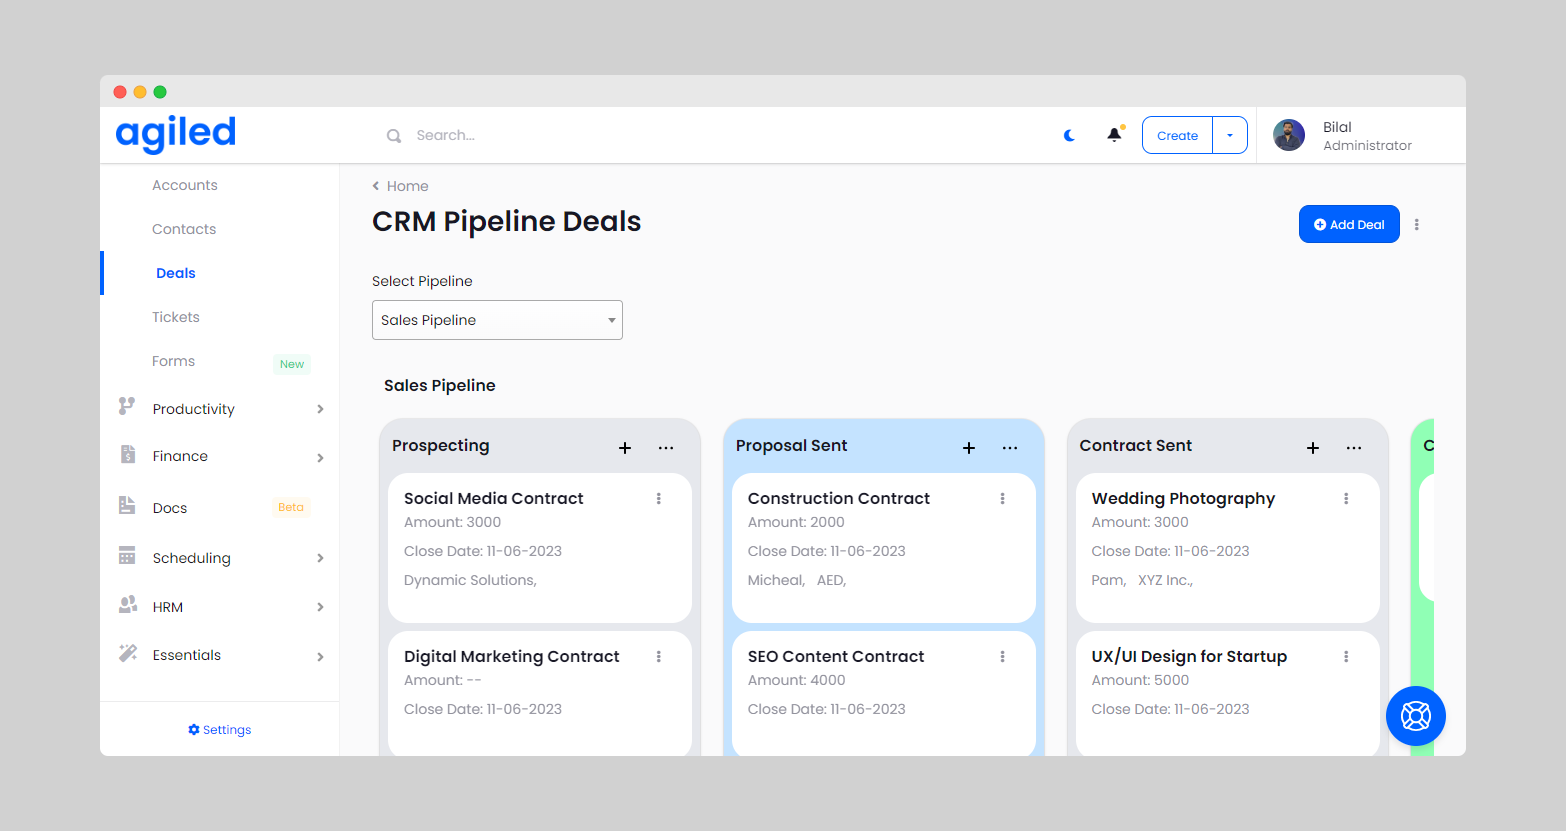This screenshot has width=1566, height=831.
Task: Click the plus icon in Prospecting column
Action: [x=625, y=448]
